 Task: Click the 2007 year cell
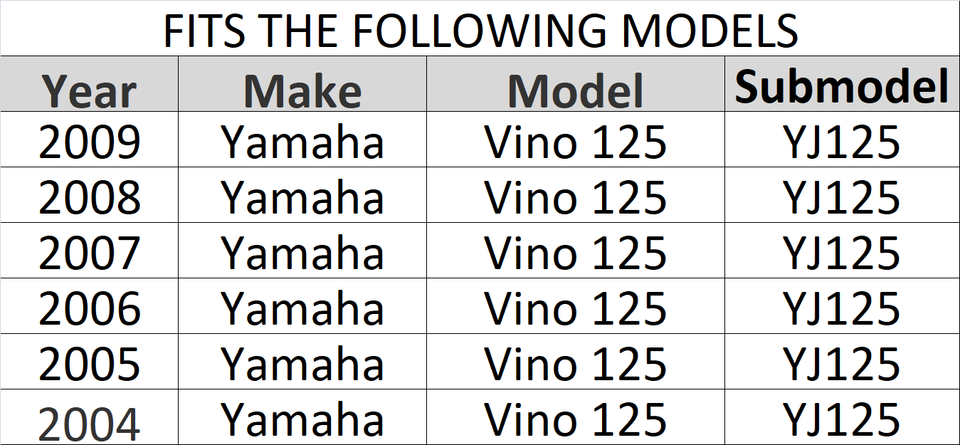click(x=89, y=250)
